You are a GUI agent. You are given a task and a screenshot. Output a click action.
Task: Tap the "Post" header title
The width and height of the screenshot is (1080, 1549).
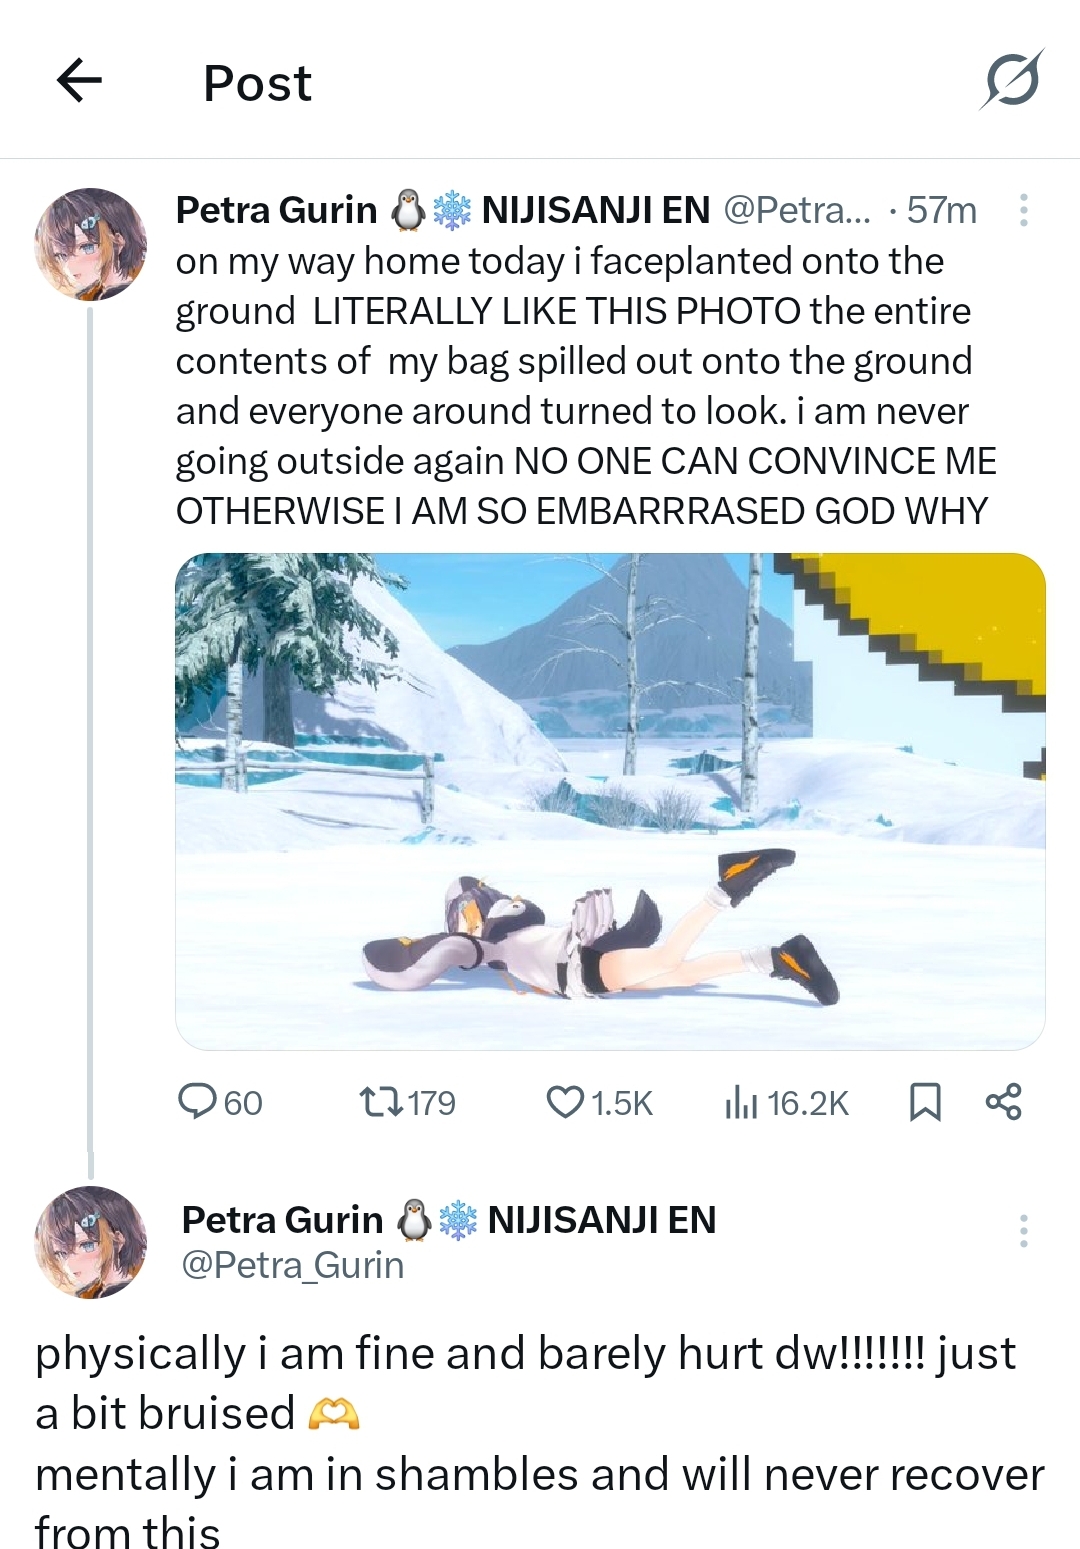click(258, 83)
